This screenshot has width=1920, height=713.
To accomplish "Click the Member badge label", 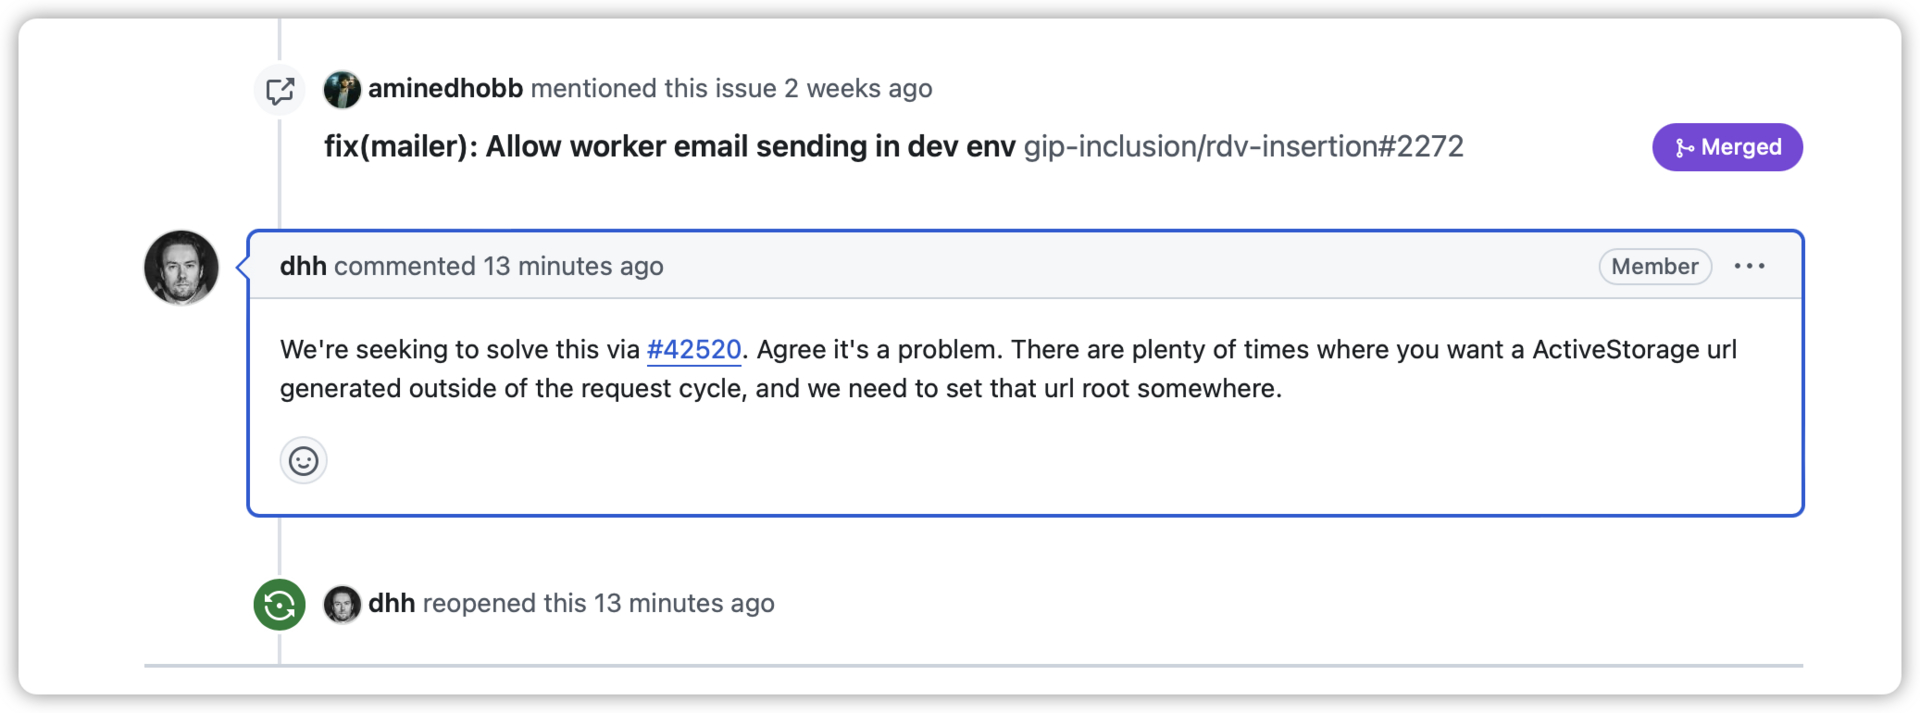I will click(x=1655, y=266).
